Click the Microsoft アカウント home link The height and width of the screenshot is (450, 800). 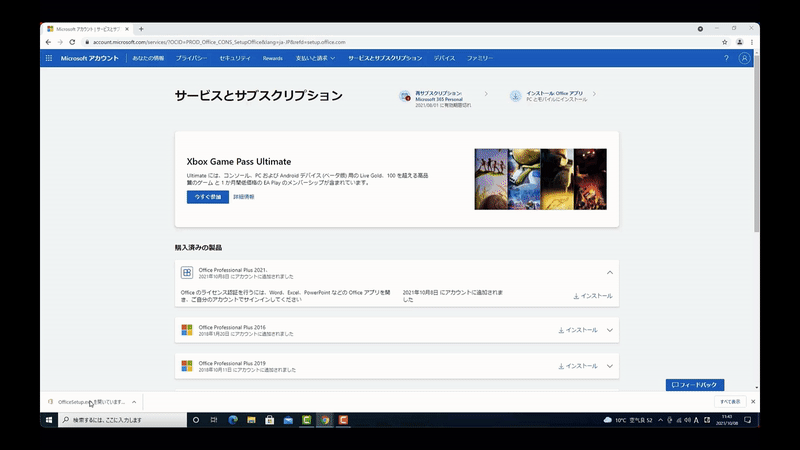tap(90, 58)
